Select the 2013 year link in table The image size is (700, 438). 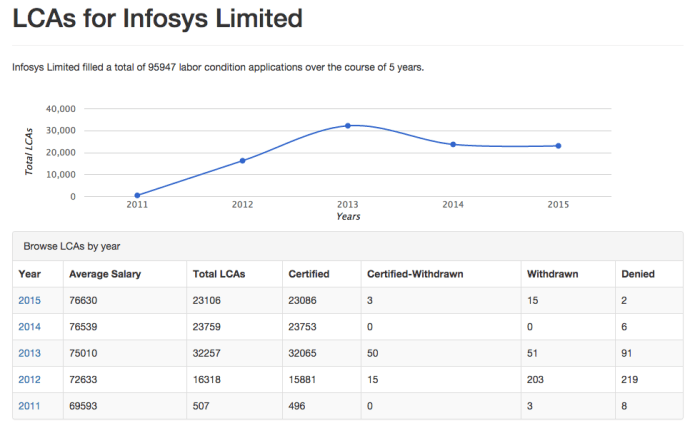pos(29,354)
